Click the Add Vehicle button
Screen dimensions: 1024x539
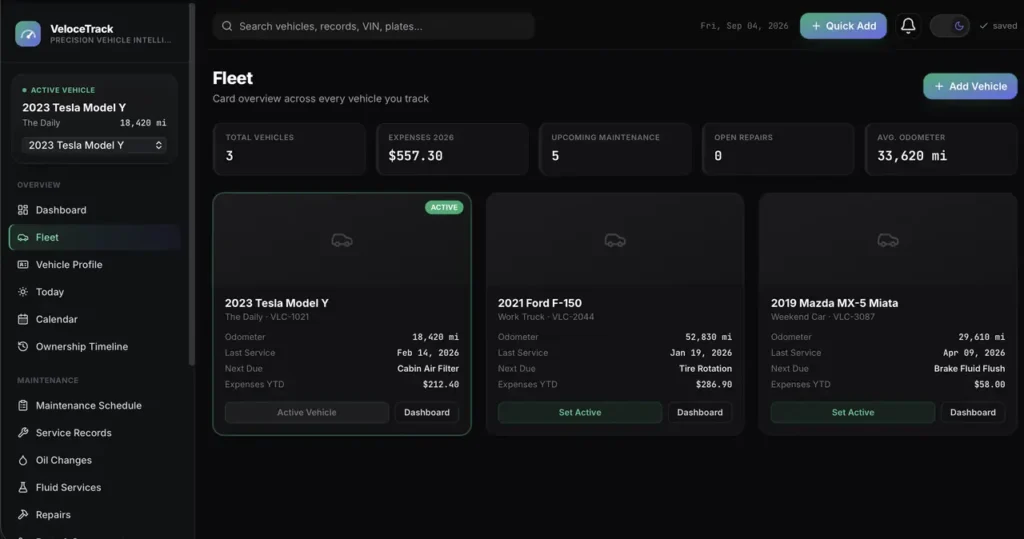[970, 86]
